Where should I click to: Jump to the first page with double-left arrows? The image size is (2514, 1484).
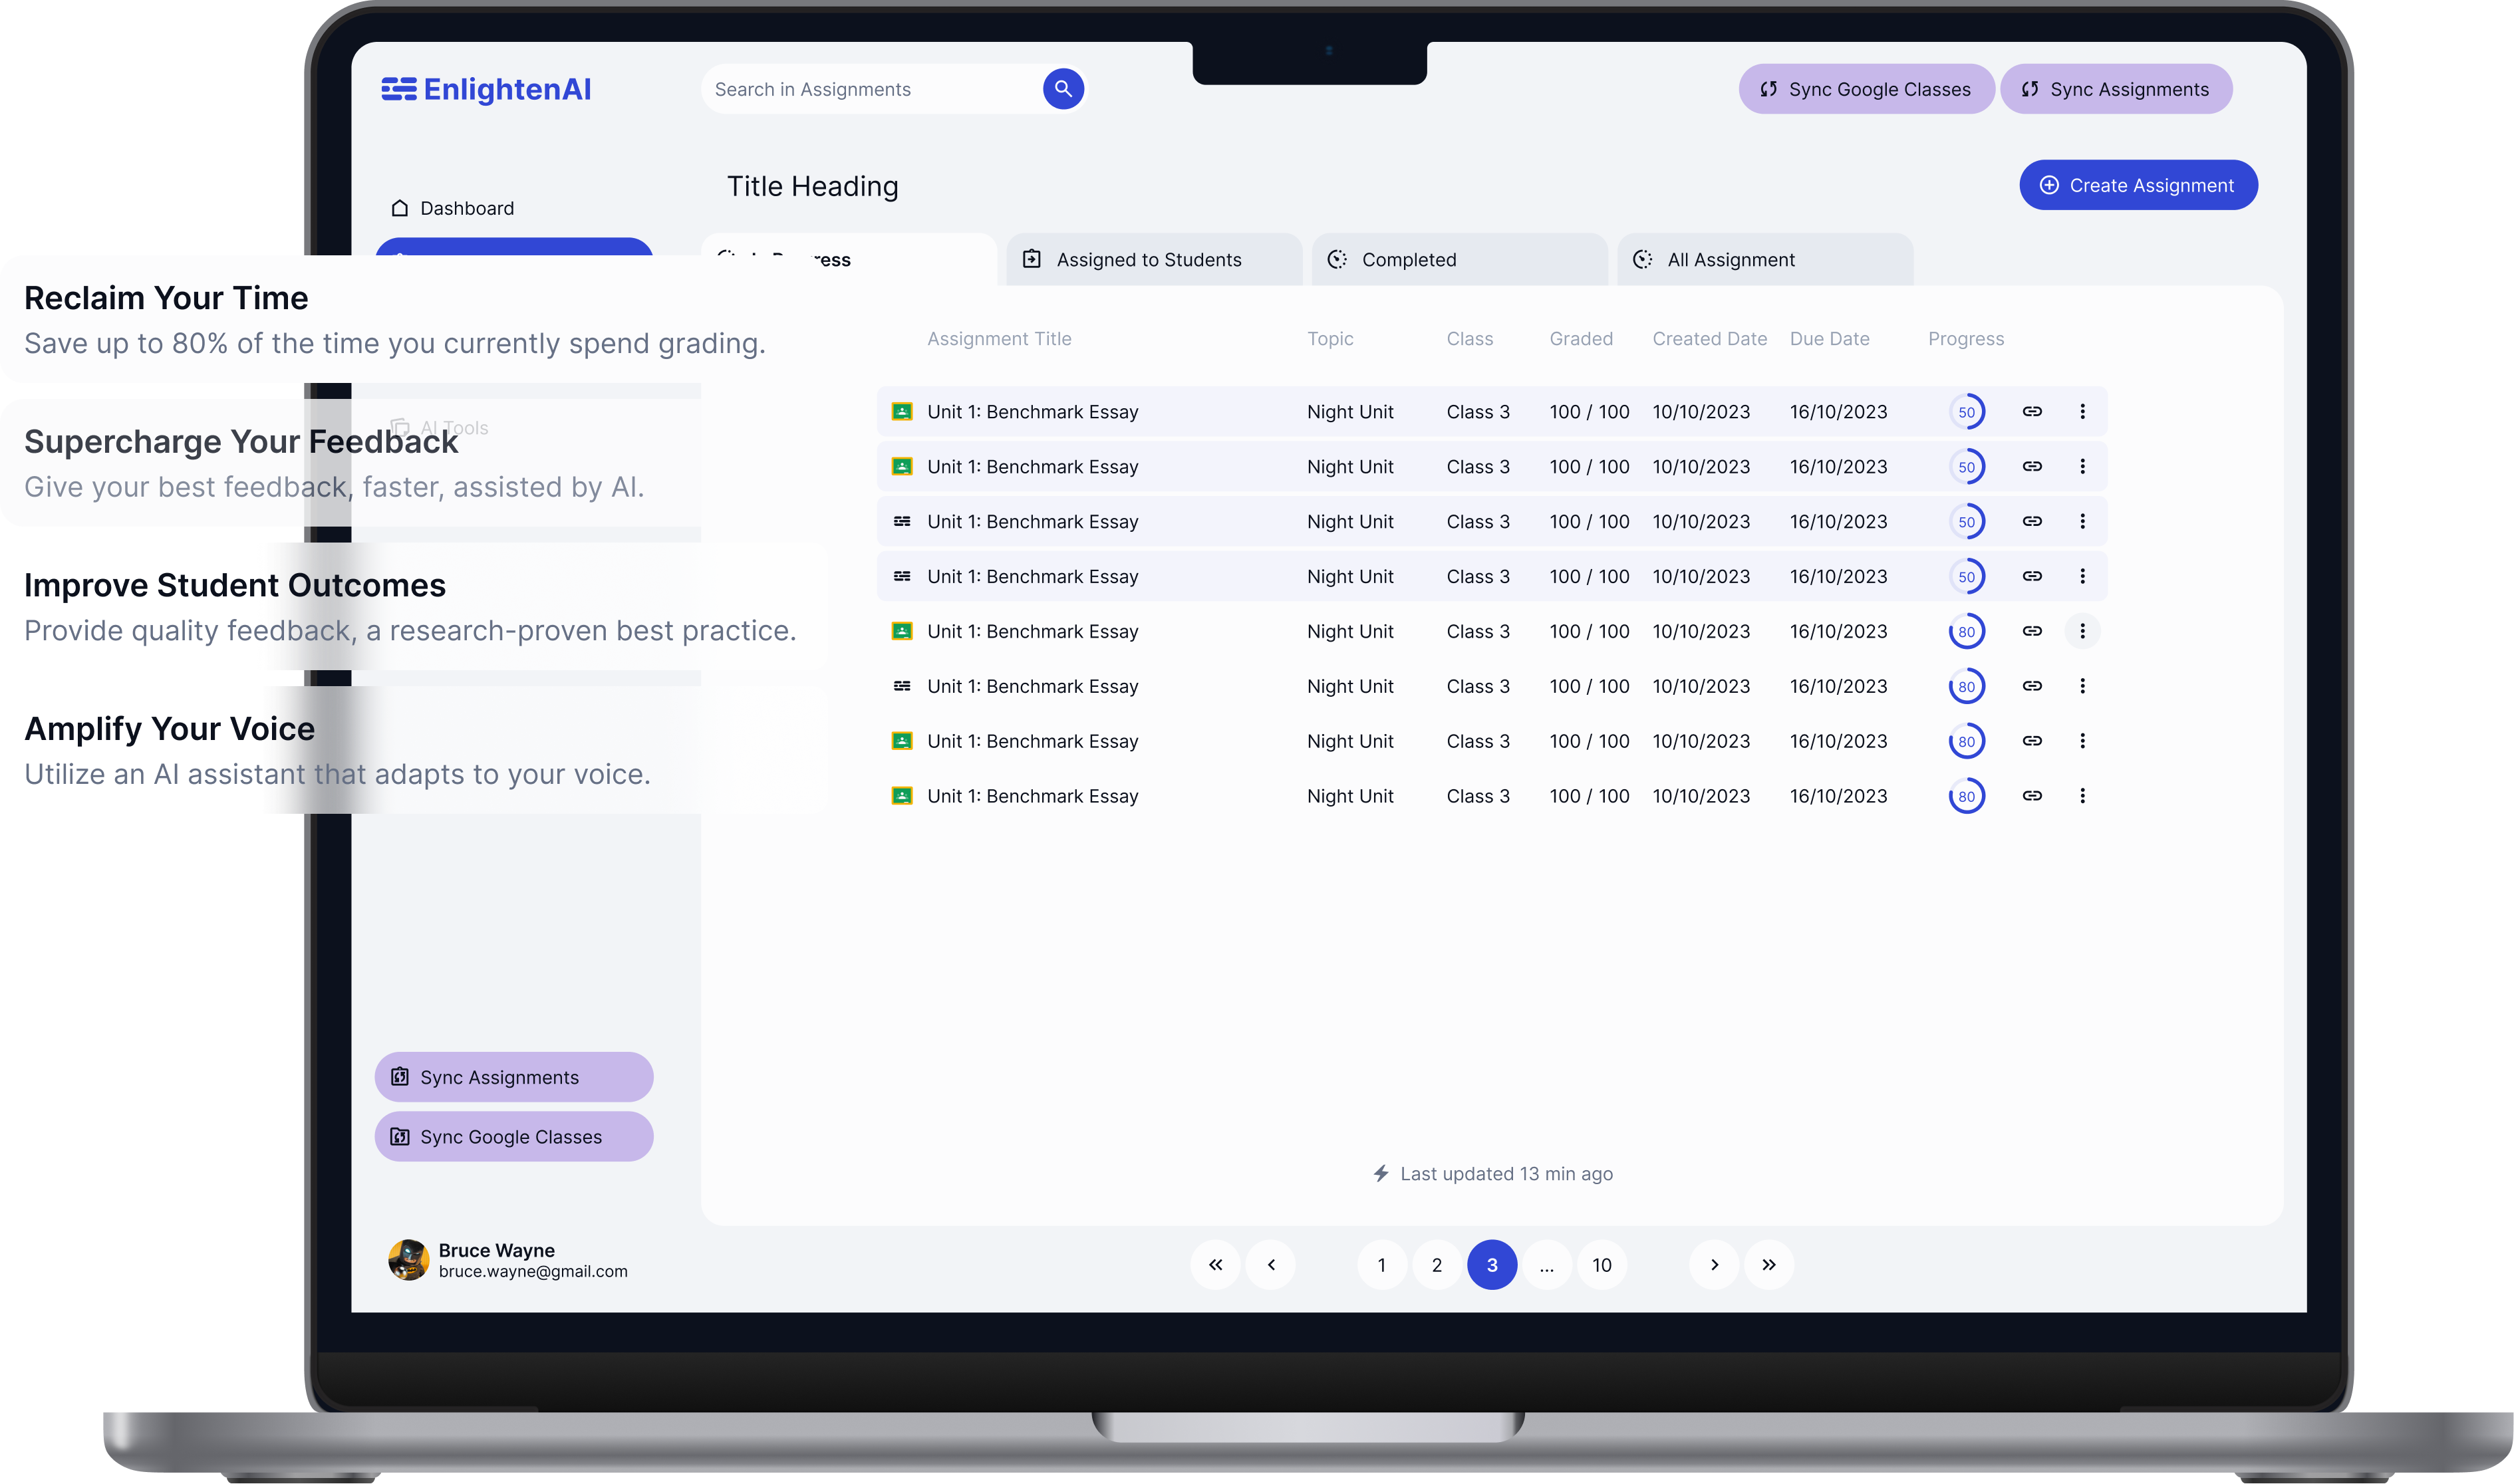click(1215, 1265)
